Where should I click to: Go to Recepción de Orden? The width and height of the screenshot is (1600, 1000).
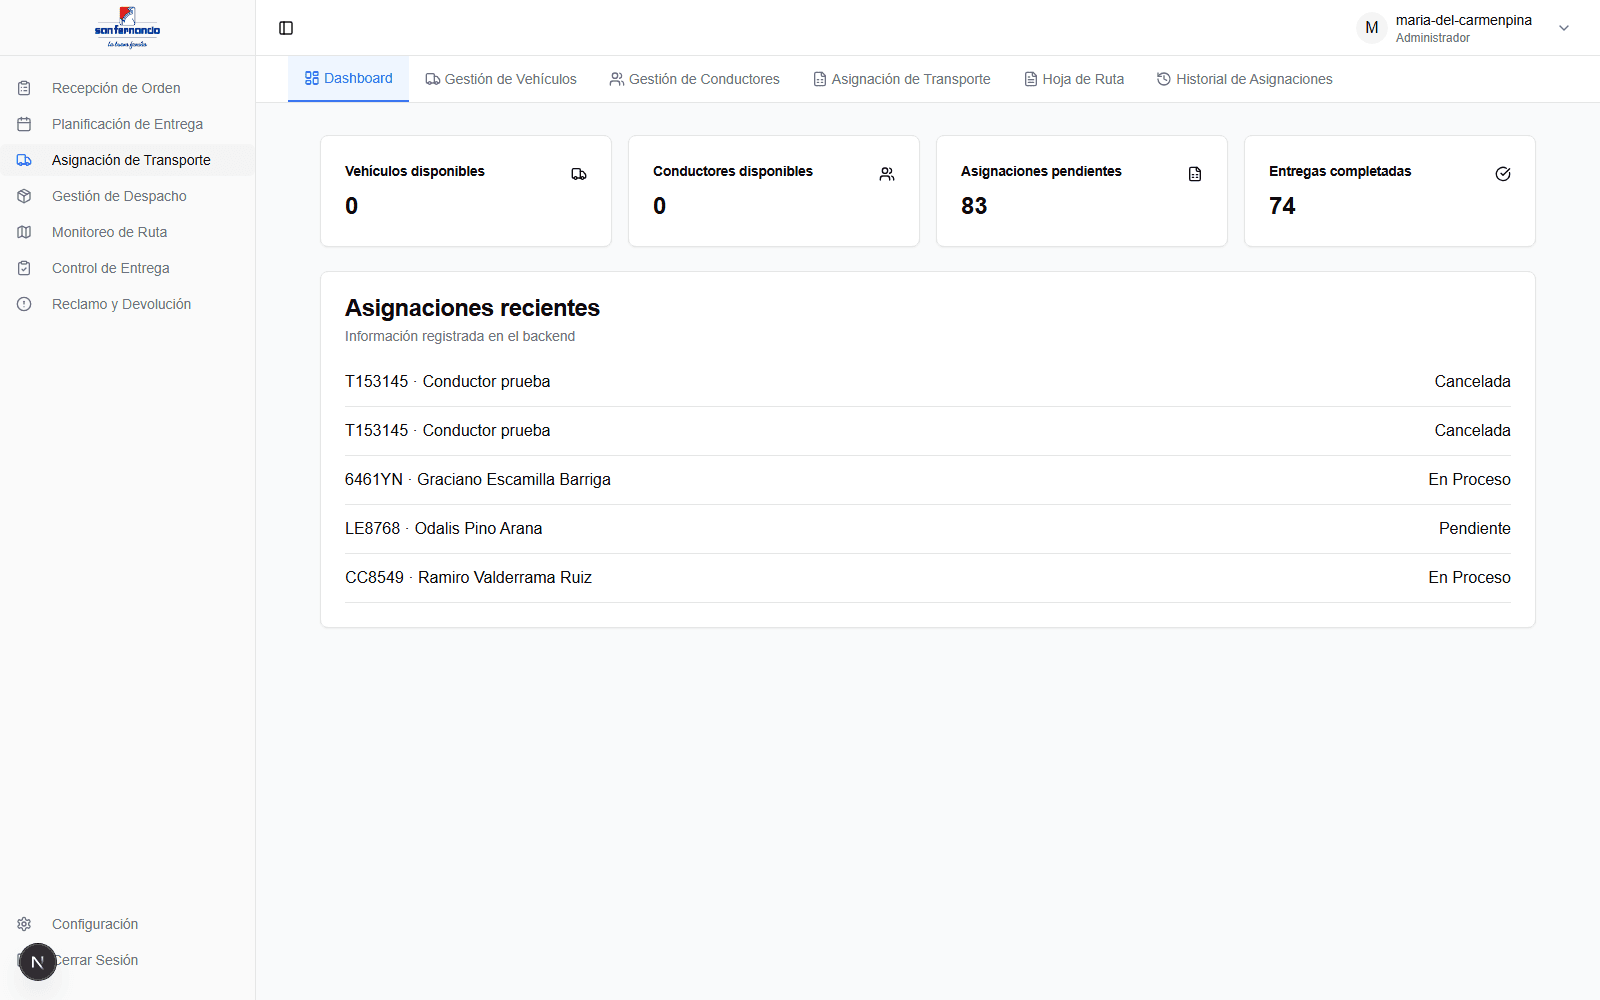127,88
